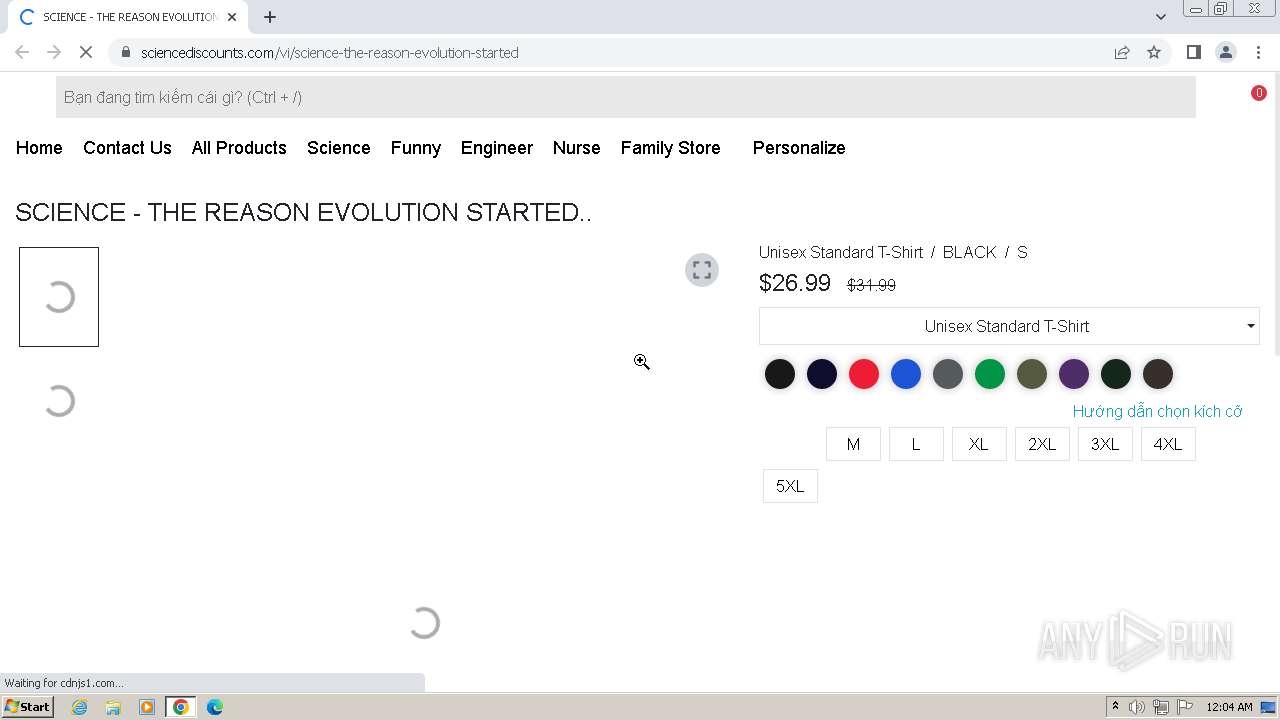Show hidden tray icons arrow

tap(1115, 707)
